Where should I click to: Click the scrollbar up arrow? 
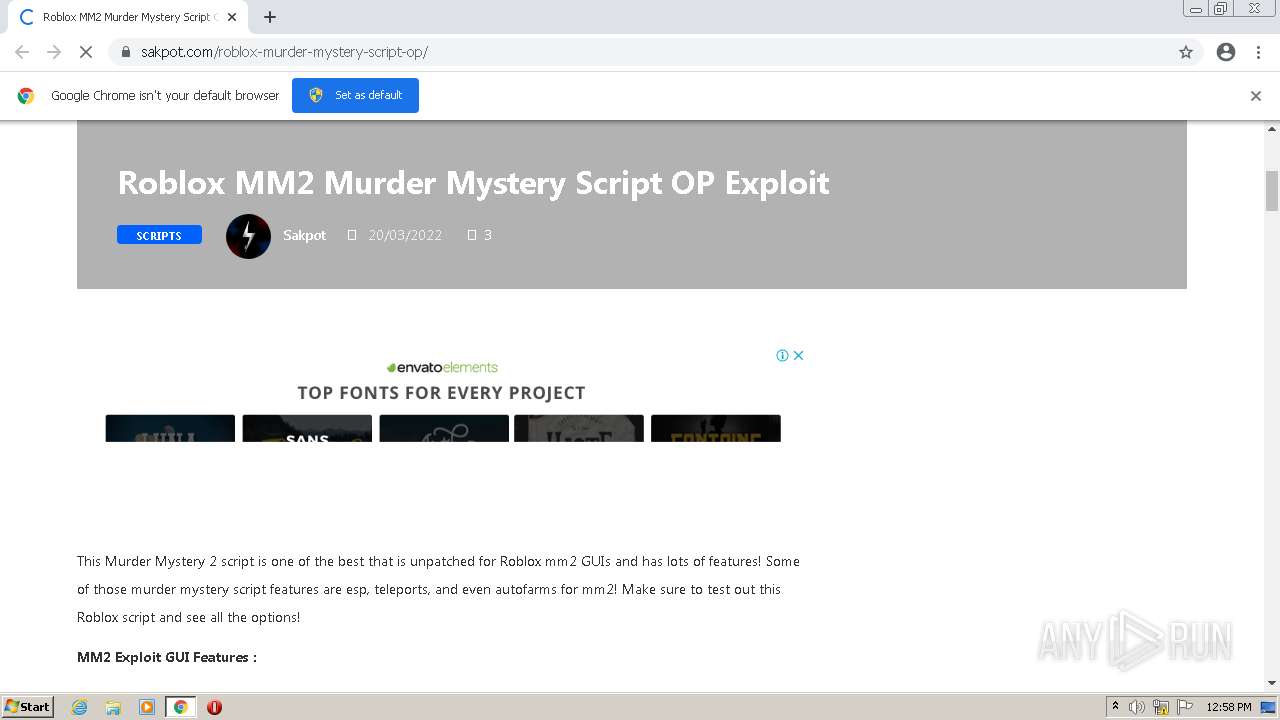point(1272,129)
